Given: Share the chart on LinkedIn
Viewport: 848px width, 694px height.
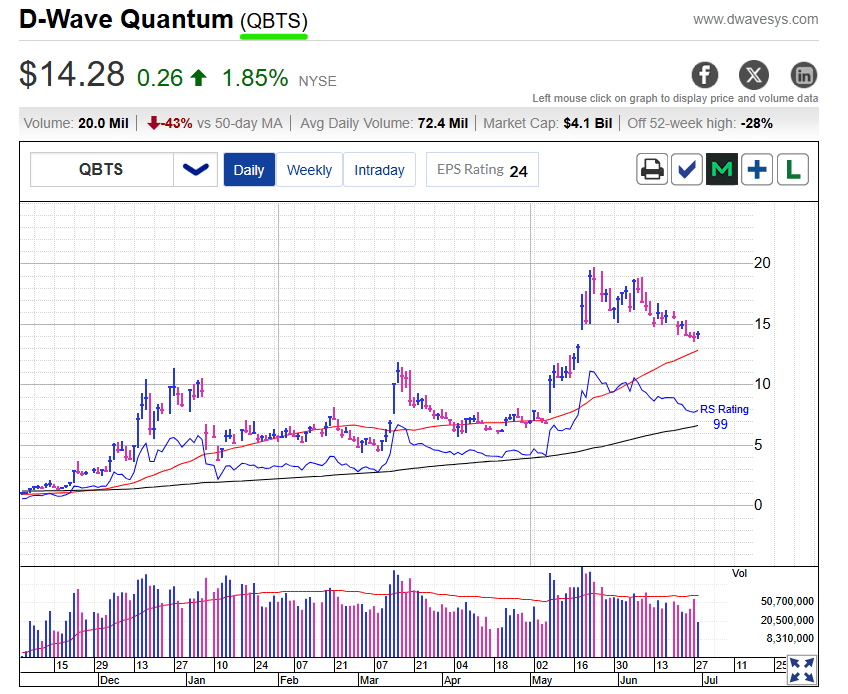Looking at the screenshot, I should [804, 75].
